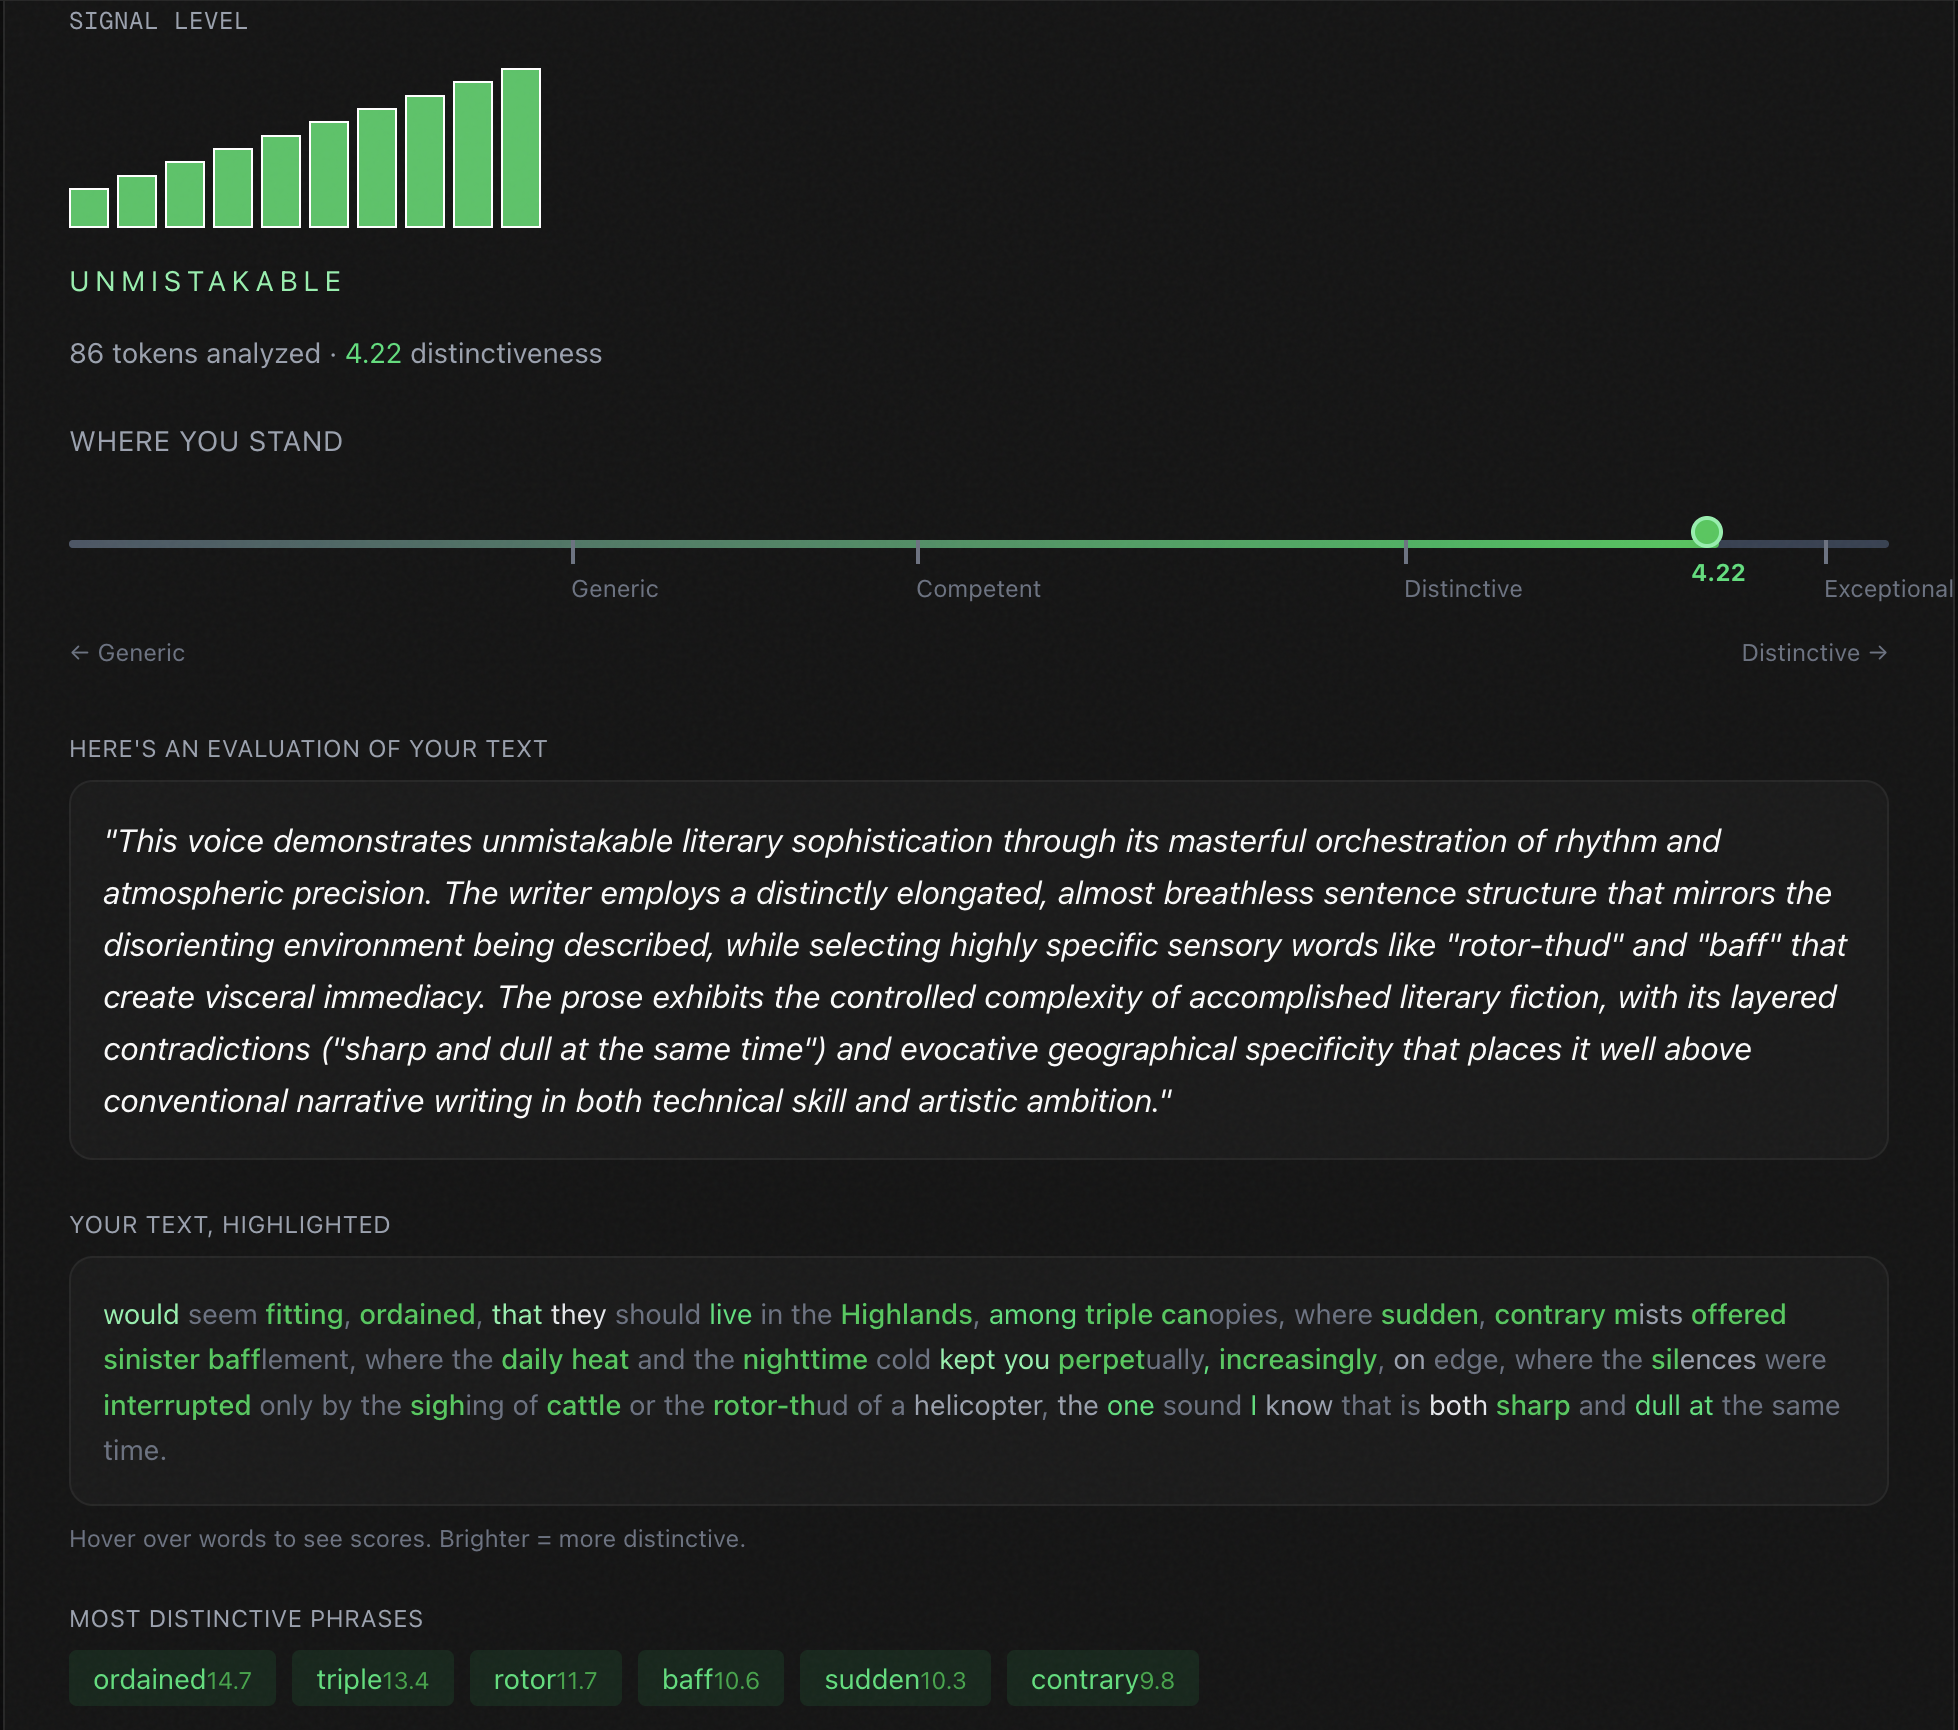Image resolution: width=1958 pixels, height=1730 pixels.
Task: Select the 'rotor 11.7' phrase chip
Action: (x=545, y=1679)
